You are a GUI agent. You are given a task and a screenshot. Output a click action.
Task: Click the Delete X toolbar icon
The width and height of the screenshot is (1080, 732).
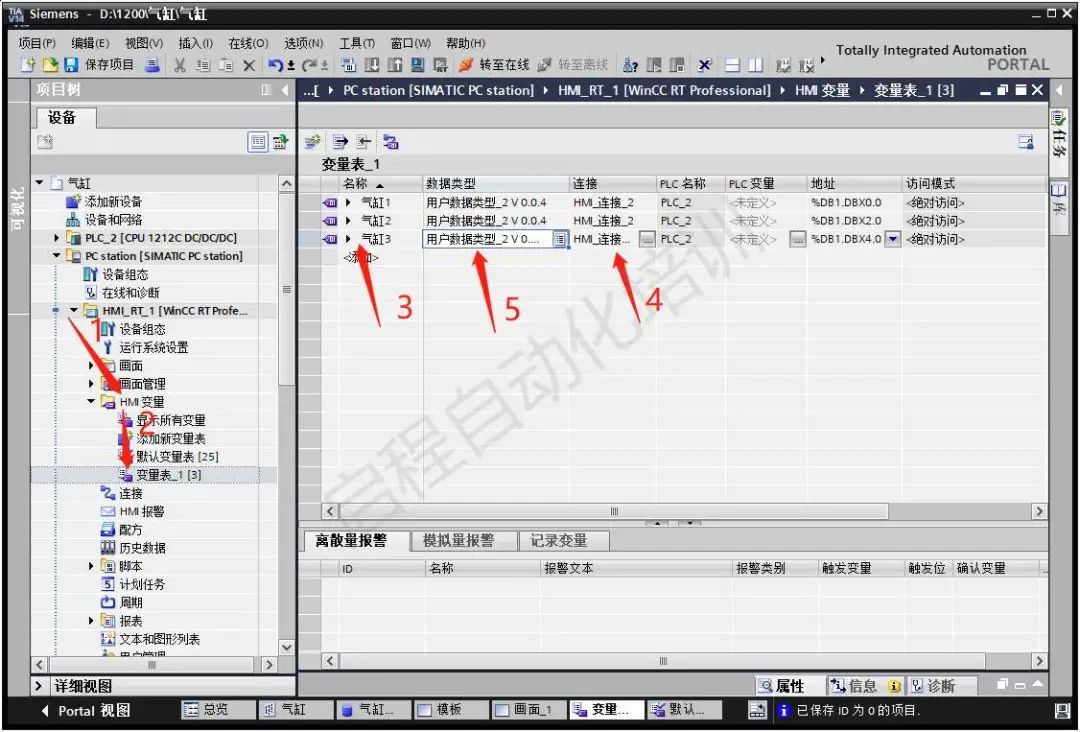pos(249,65)
